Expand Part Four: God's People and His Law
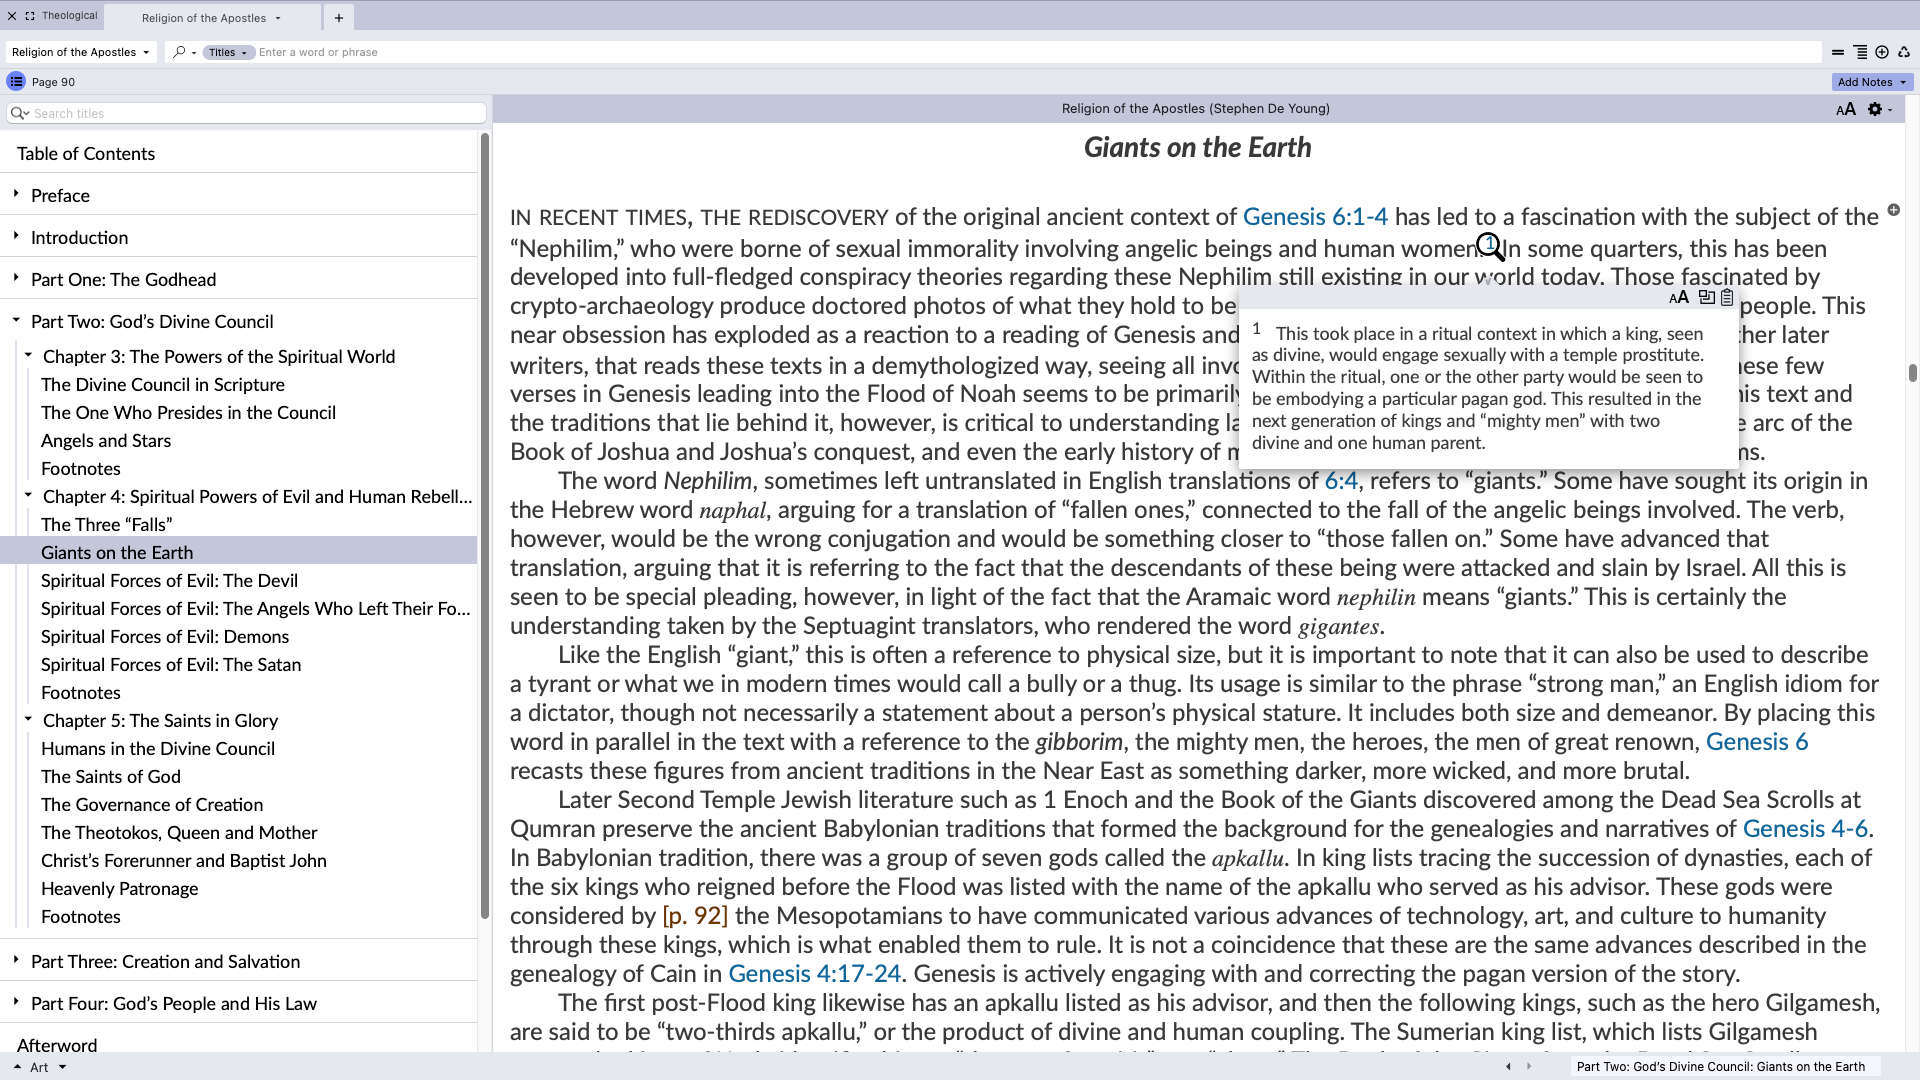Viewport: 1920px width, 1080px height. point(16,1002)
